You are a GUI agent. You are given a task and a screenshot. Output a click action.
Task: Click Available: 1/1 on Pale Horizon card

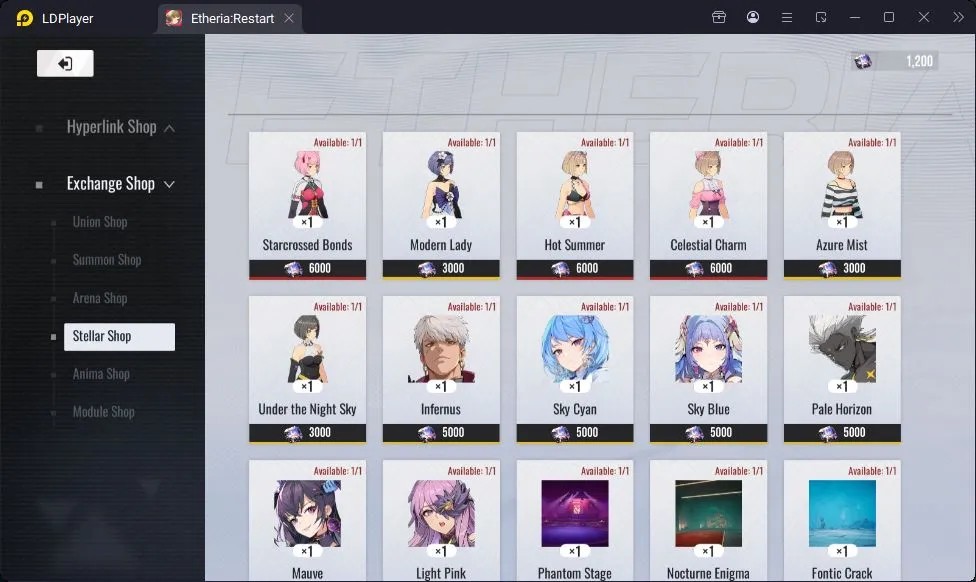(x=872, y=307)
